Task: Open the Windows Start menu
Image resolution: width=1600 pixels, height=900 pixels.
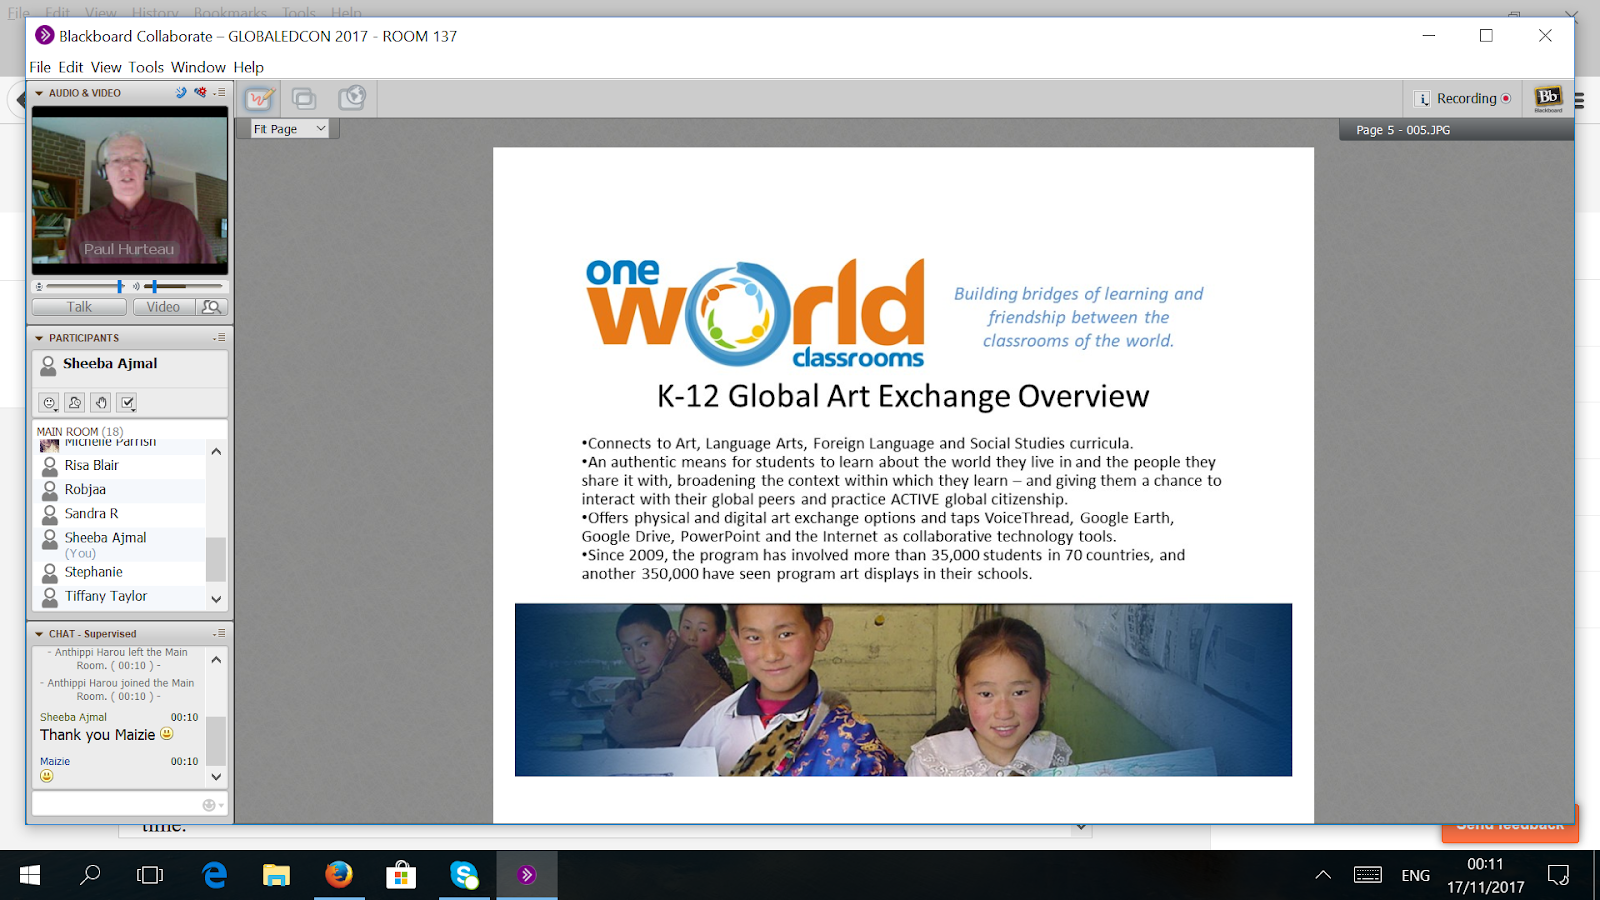Action: tap(30, 875)
